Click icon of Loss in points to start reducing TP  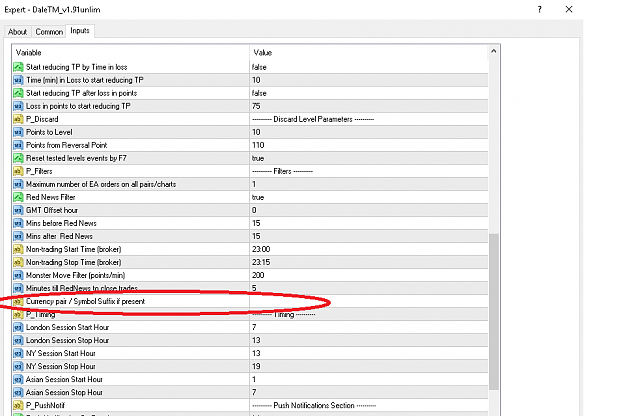tap(18, 106)
